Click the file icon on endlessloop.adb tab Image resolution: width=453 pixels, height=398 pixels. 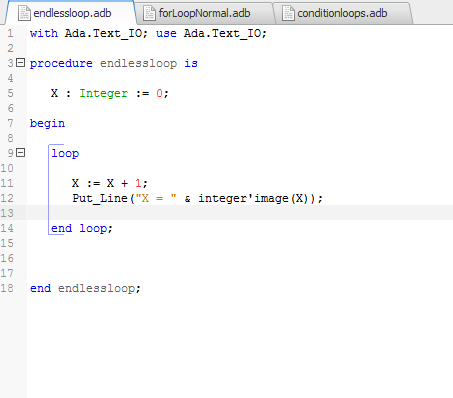pyautogui.click(x=24, y=13)
